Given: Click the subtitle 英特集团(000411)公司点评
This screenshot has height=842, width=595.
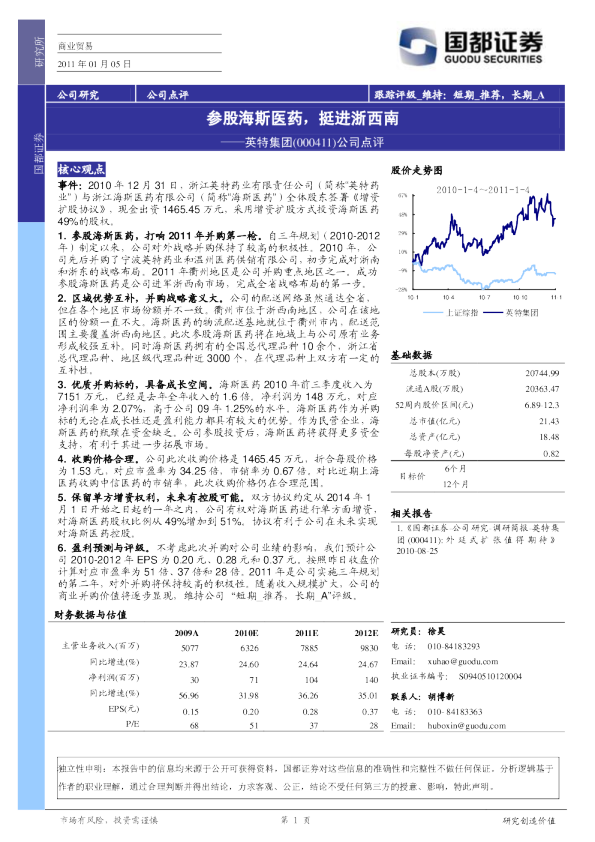Looking at the screenshot, I should (x=315, y=142).
